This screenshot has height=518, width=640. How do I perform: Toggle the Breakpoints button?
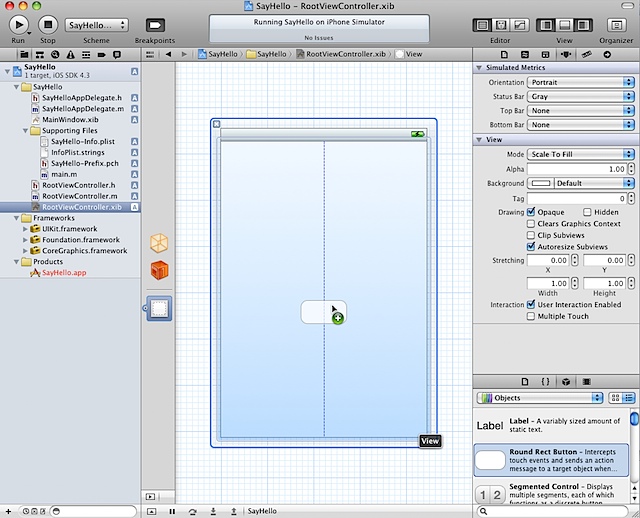(x=155, y=25)
